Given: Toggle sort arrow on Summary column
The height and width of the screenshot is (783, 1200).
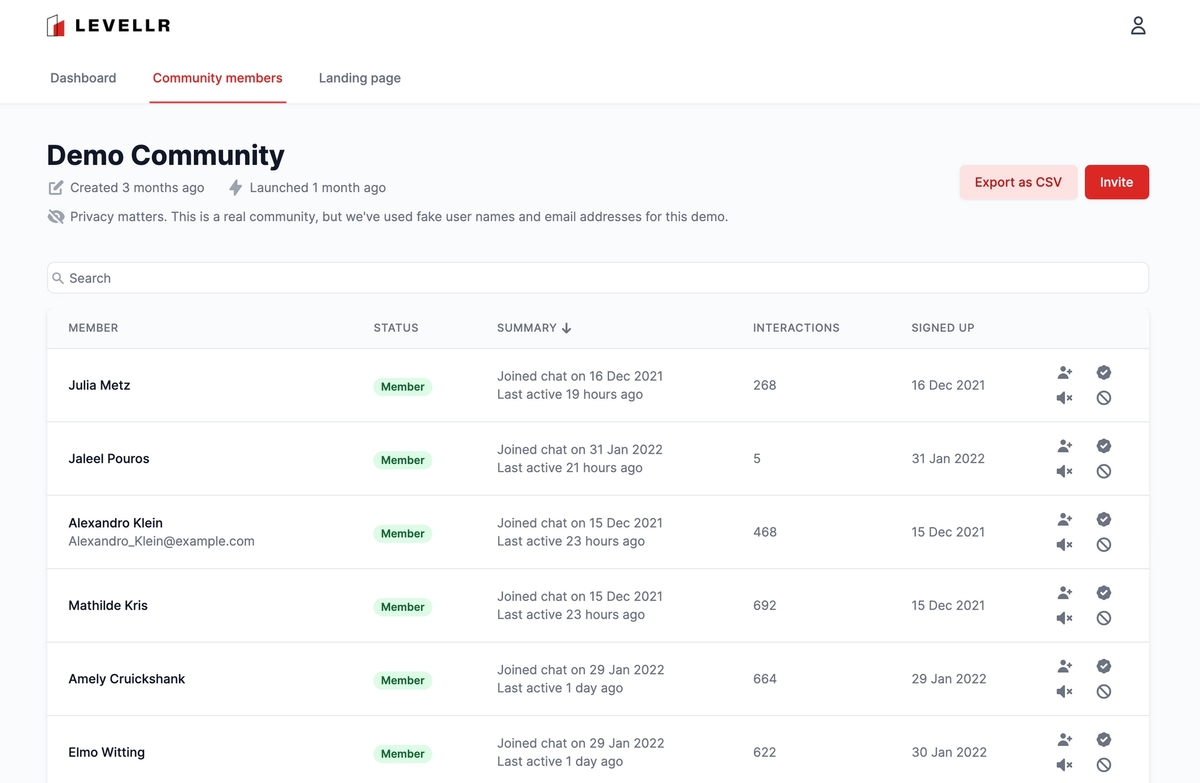Looking at the screenshot, I should click(x=566, y=328).
